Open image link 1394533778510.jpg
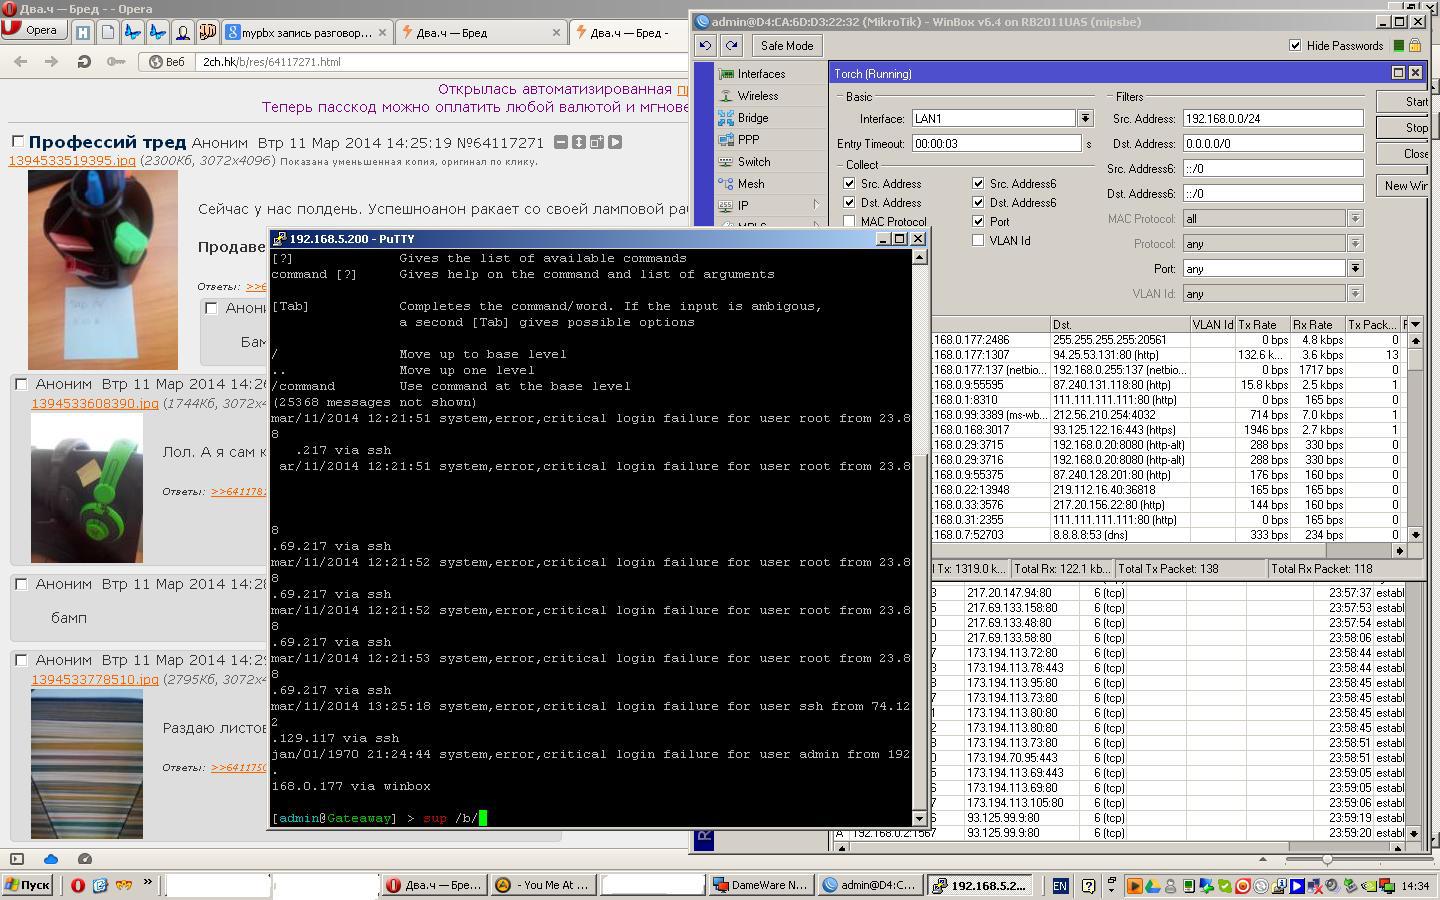1440x900 pixels. pos(95,680)
